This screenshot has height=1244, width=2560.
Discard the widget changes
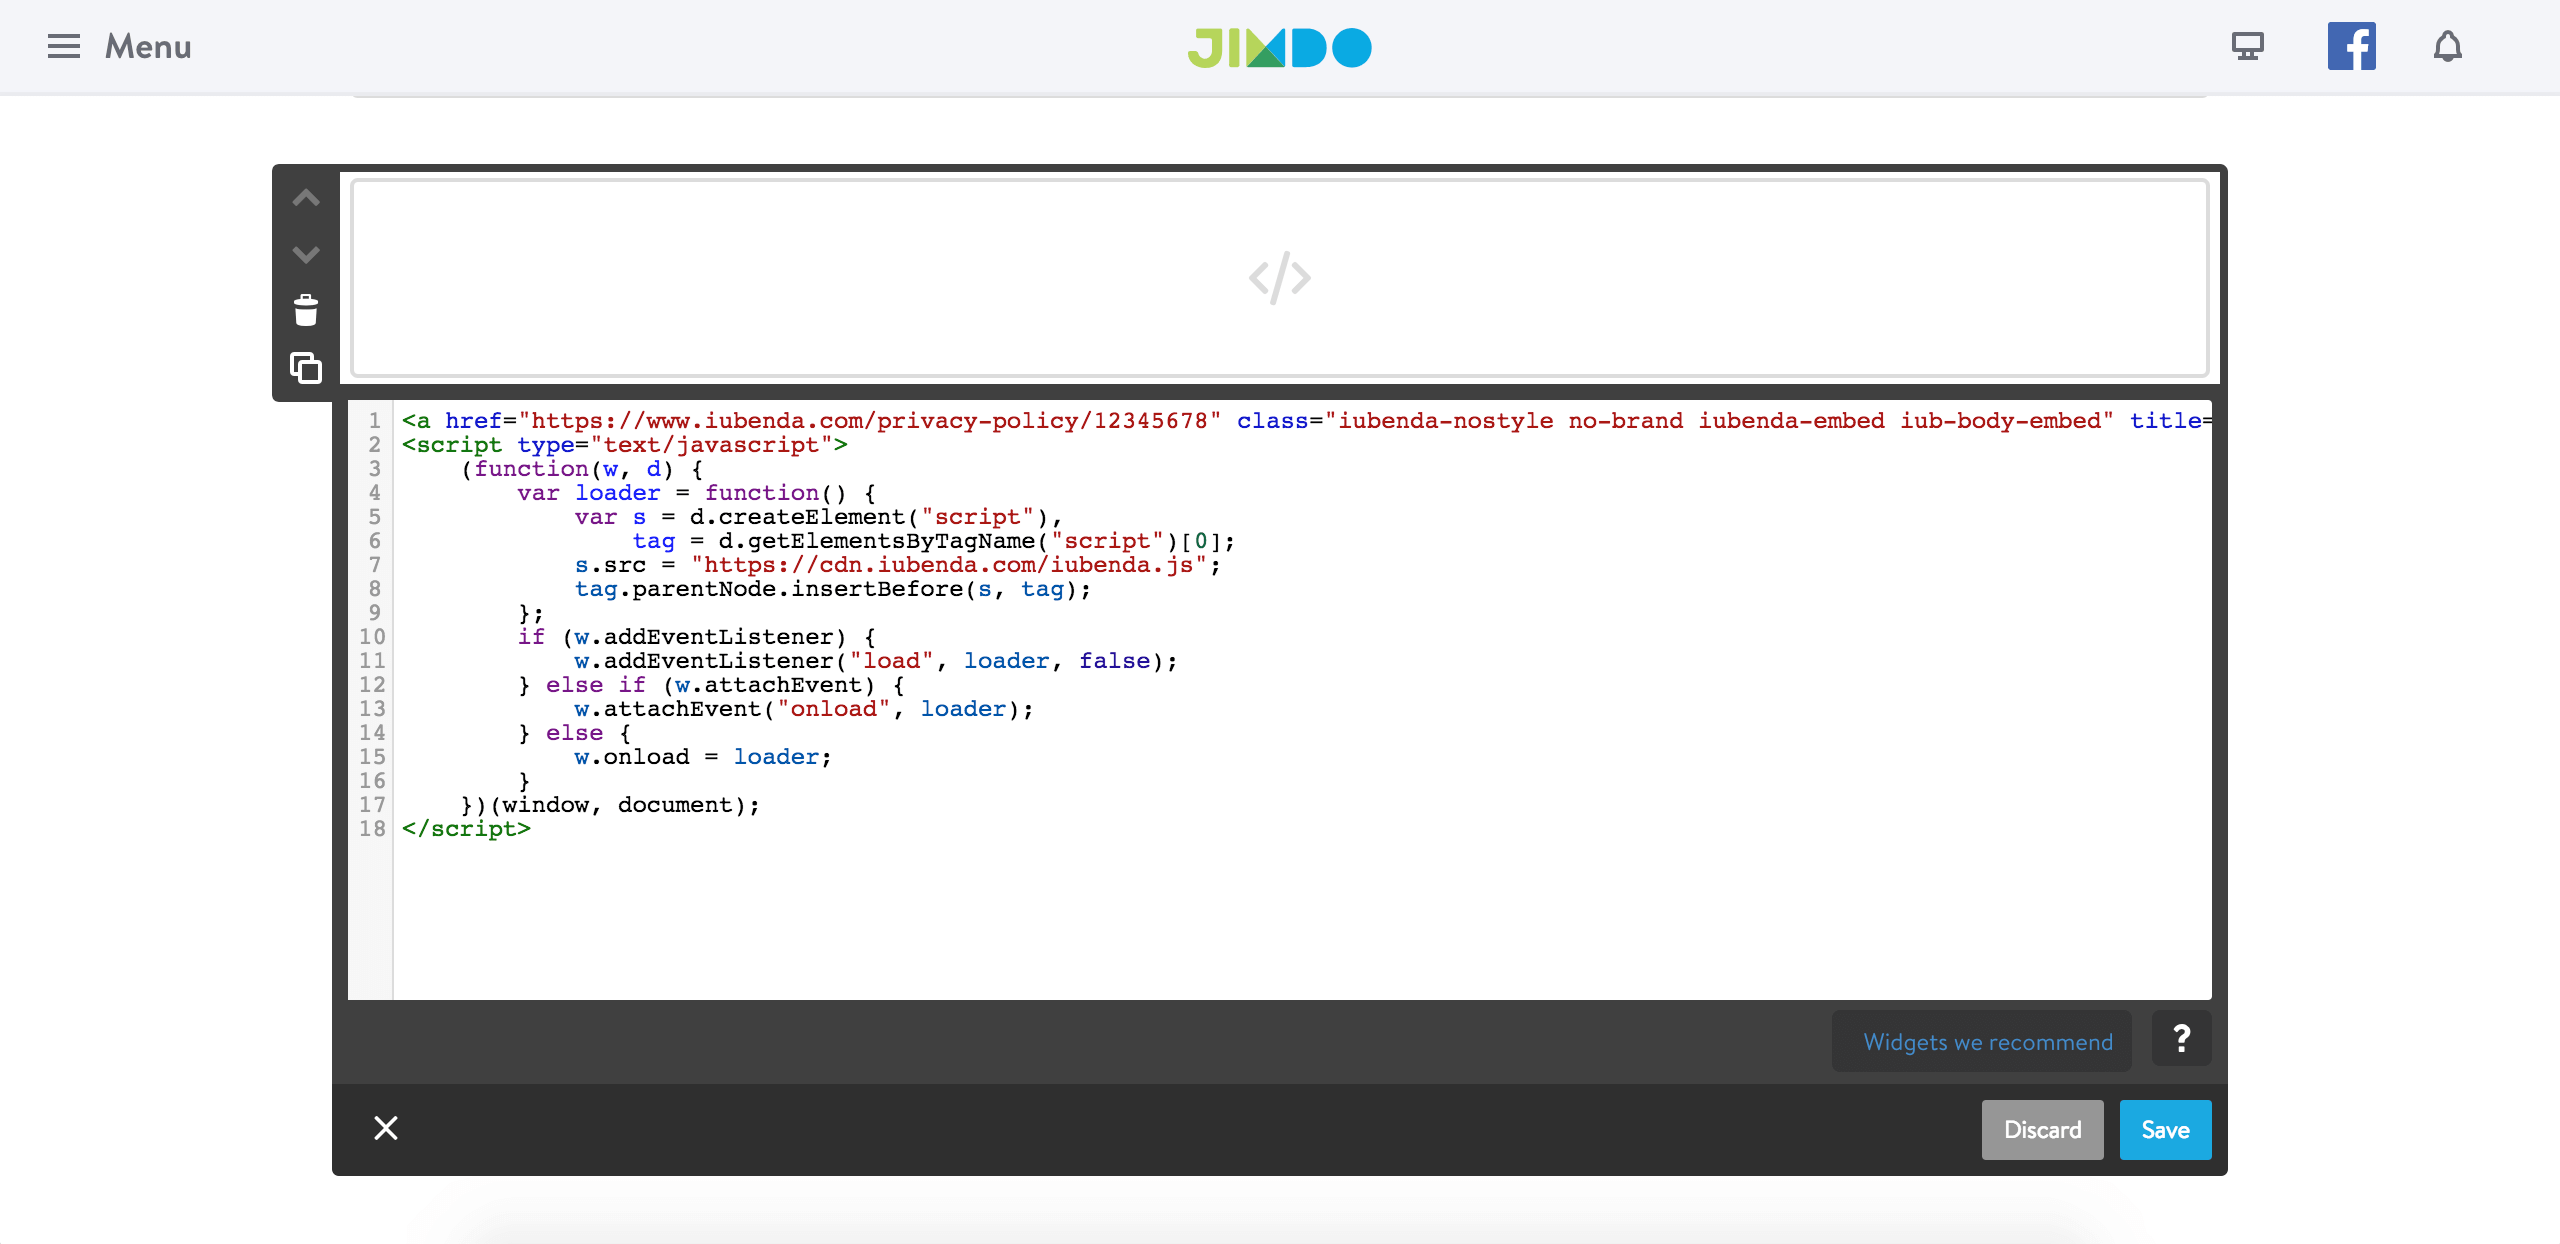click(x=2042, y=1129)
